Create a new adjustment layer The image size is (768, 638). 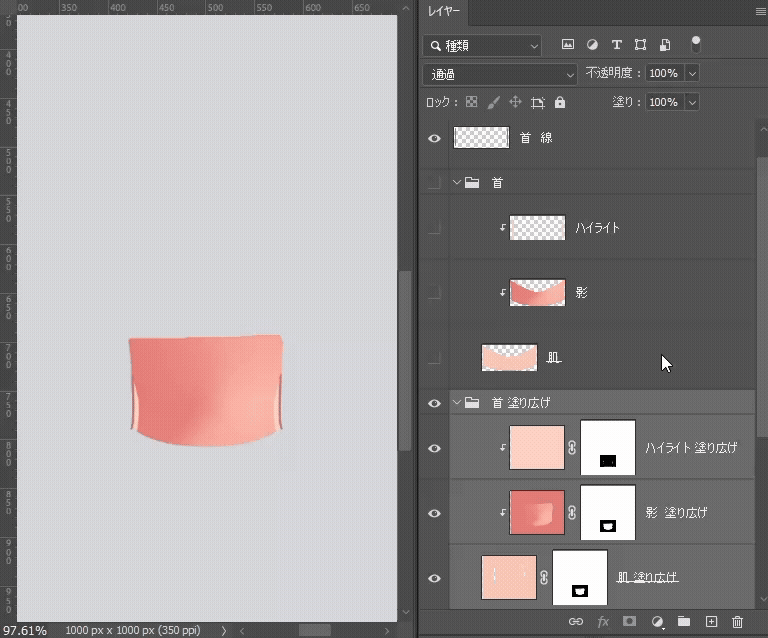657,621
